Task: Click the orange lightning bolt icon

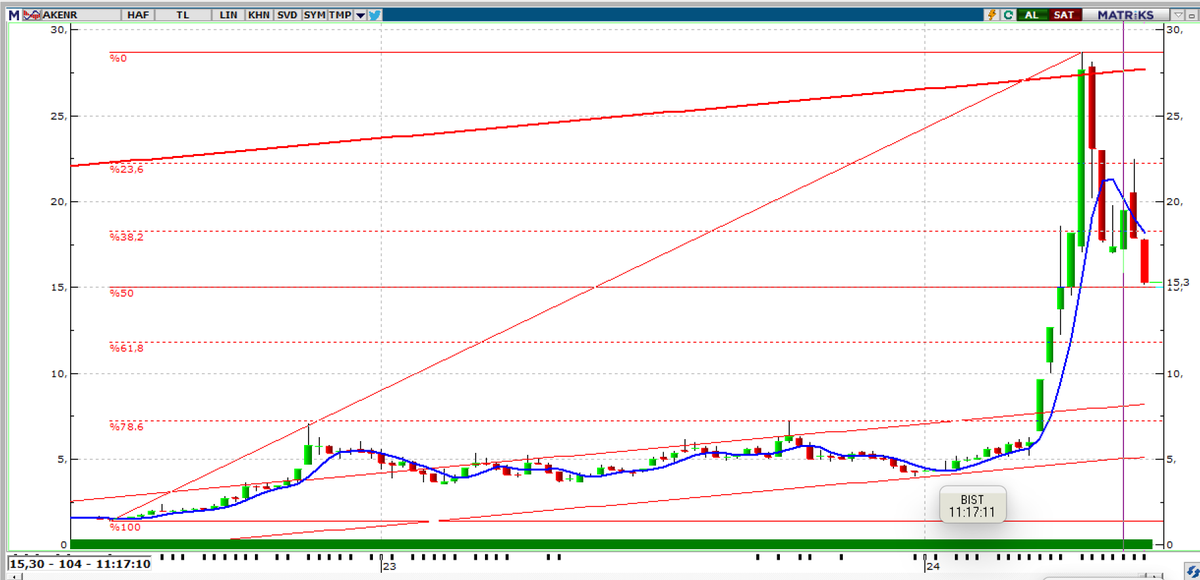Action: (992, 15)
